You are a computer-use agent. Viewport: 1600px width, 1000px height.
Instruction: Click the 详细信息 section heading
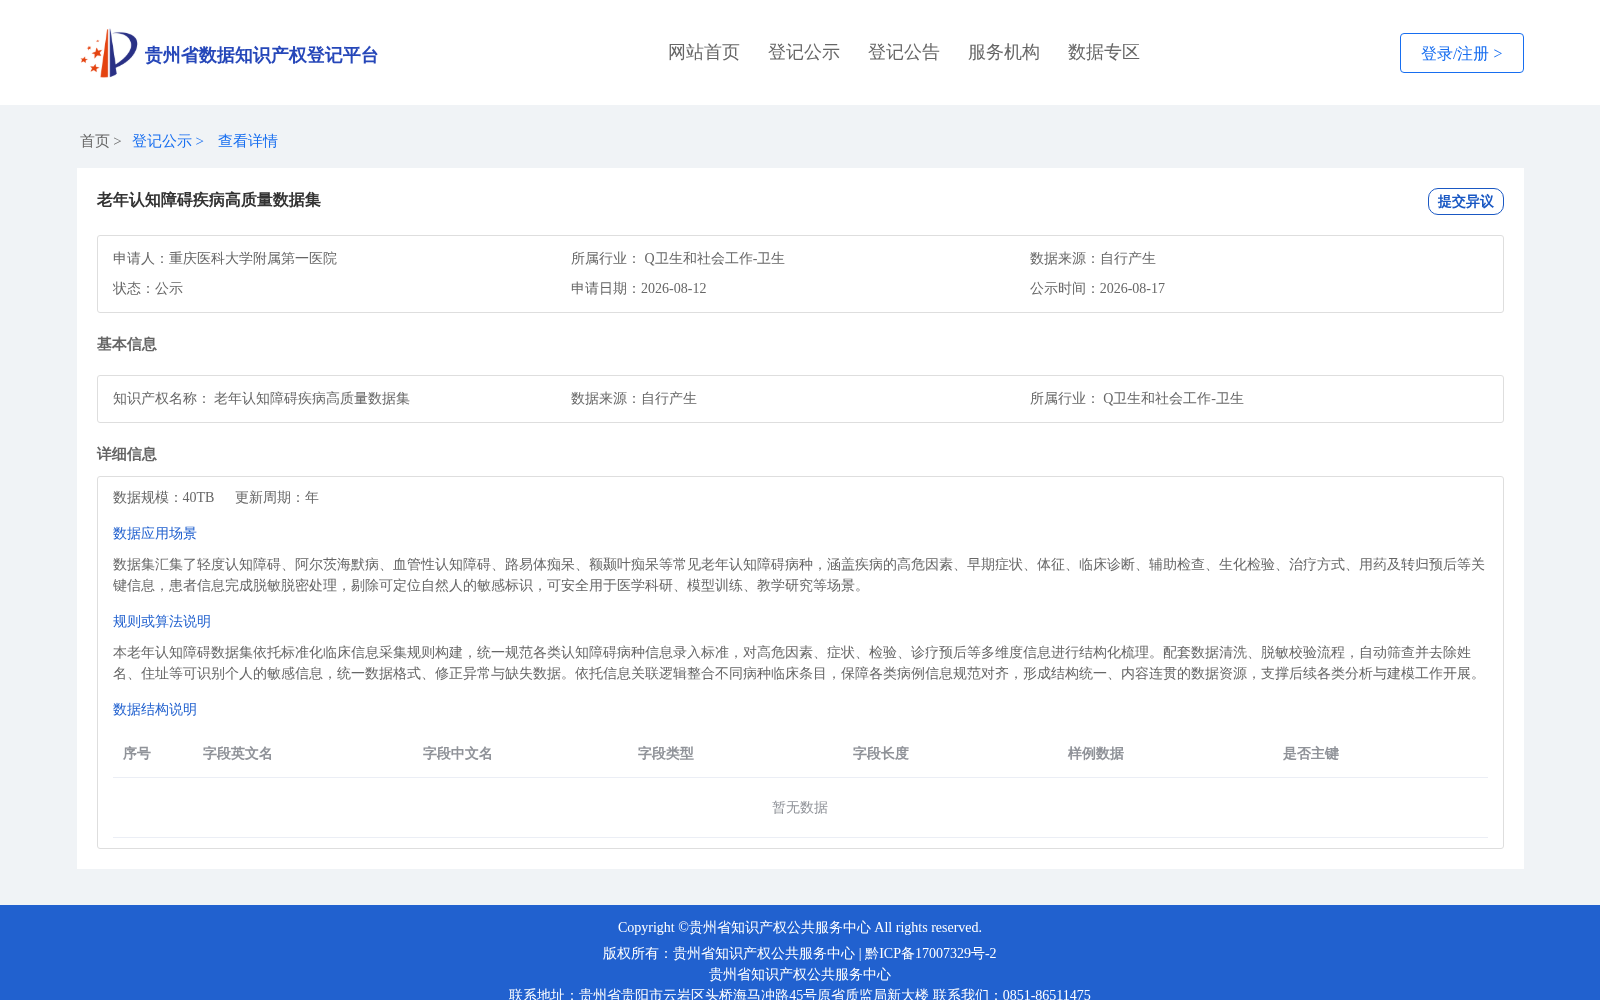[x=127, y=454]
